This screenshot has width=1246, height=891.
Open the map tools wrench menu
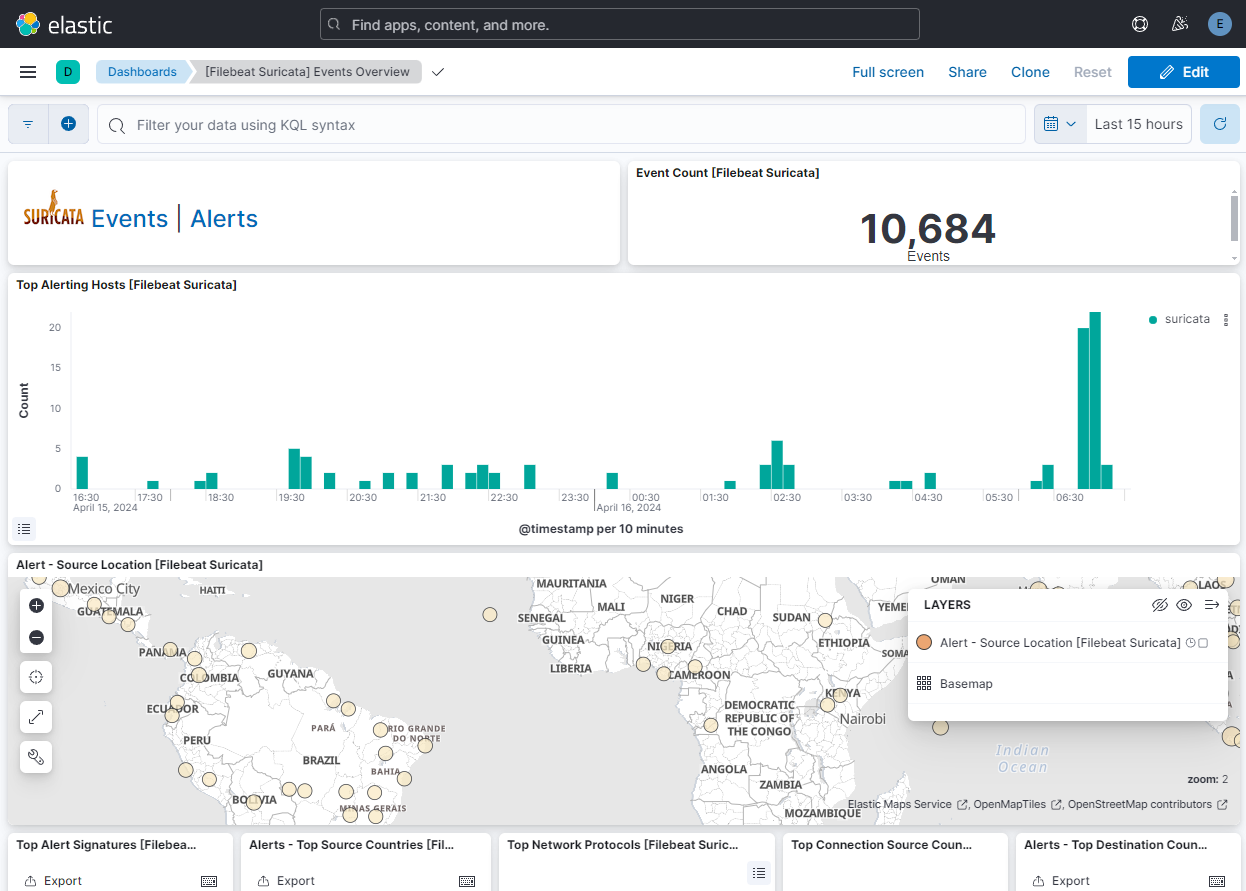click(x=36, y=757)
